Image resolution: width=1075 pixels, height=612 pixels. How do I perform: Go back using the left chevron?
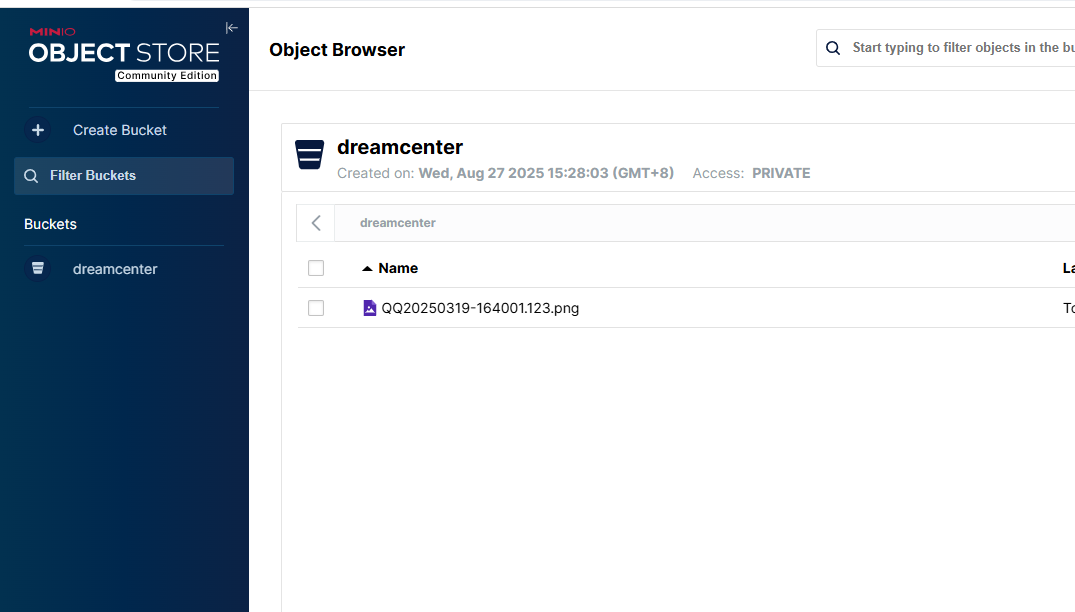click(x=316, y=223)
